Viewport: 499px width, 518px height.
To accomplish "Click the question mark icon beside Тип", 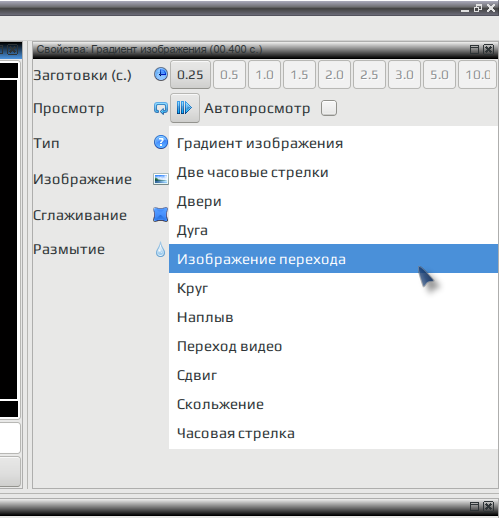I will pyautogui.click(x=161, y=142).
